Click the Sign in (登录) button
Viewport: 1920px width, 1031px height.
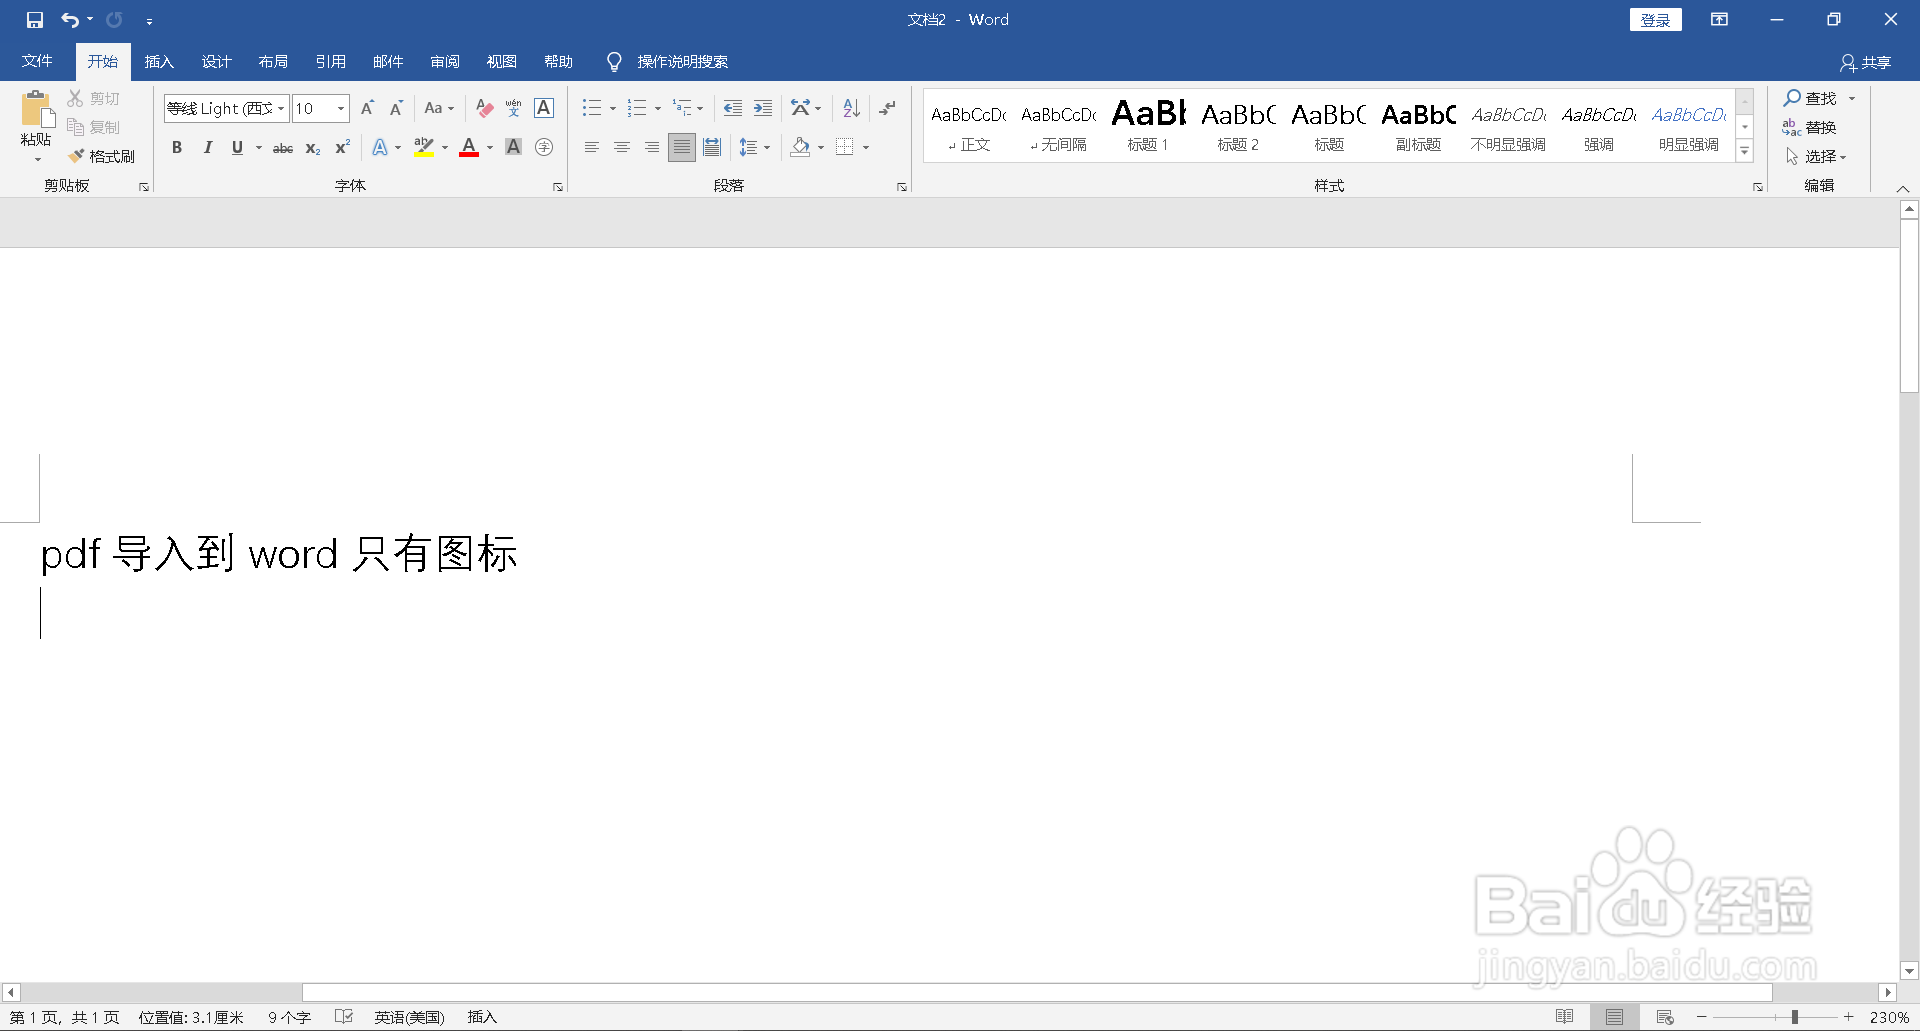[1656, 20]
